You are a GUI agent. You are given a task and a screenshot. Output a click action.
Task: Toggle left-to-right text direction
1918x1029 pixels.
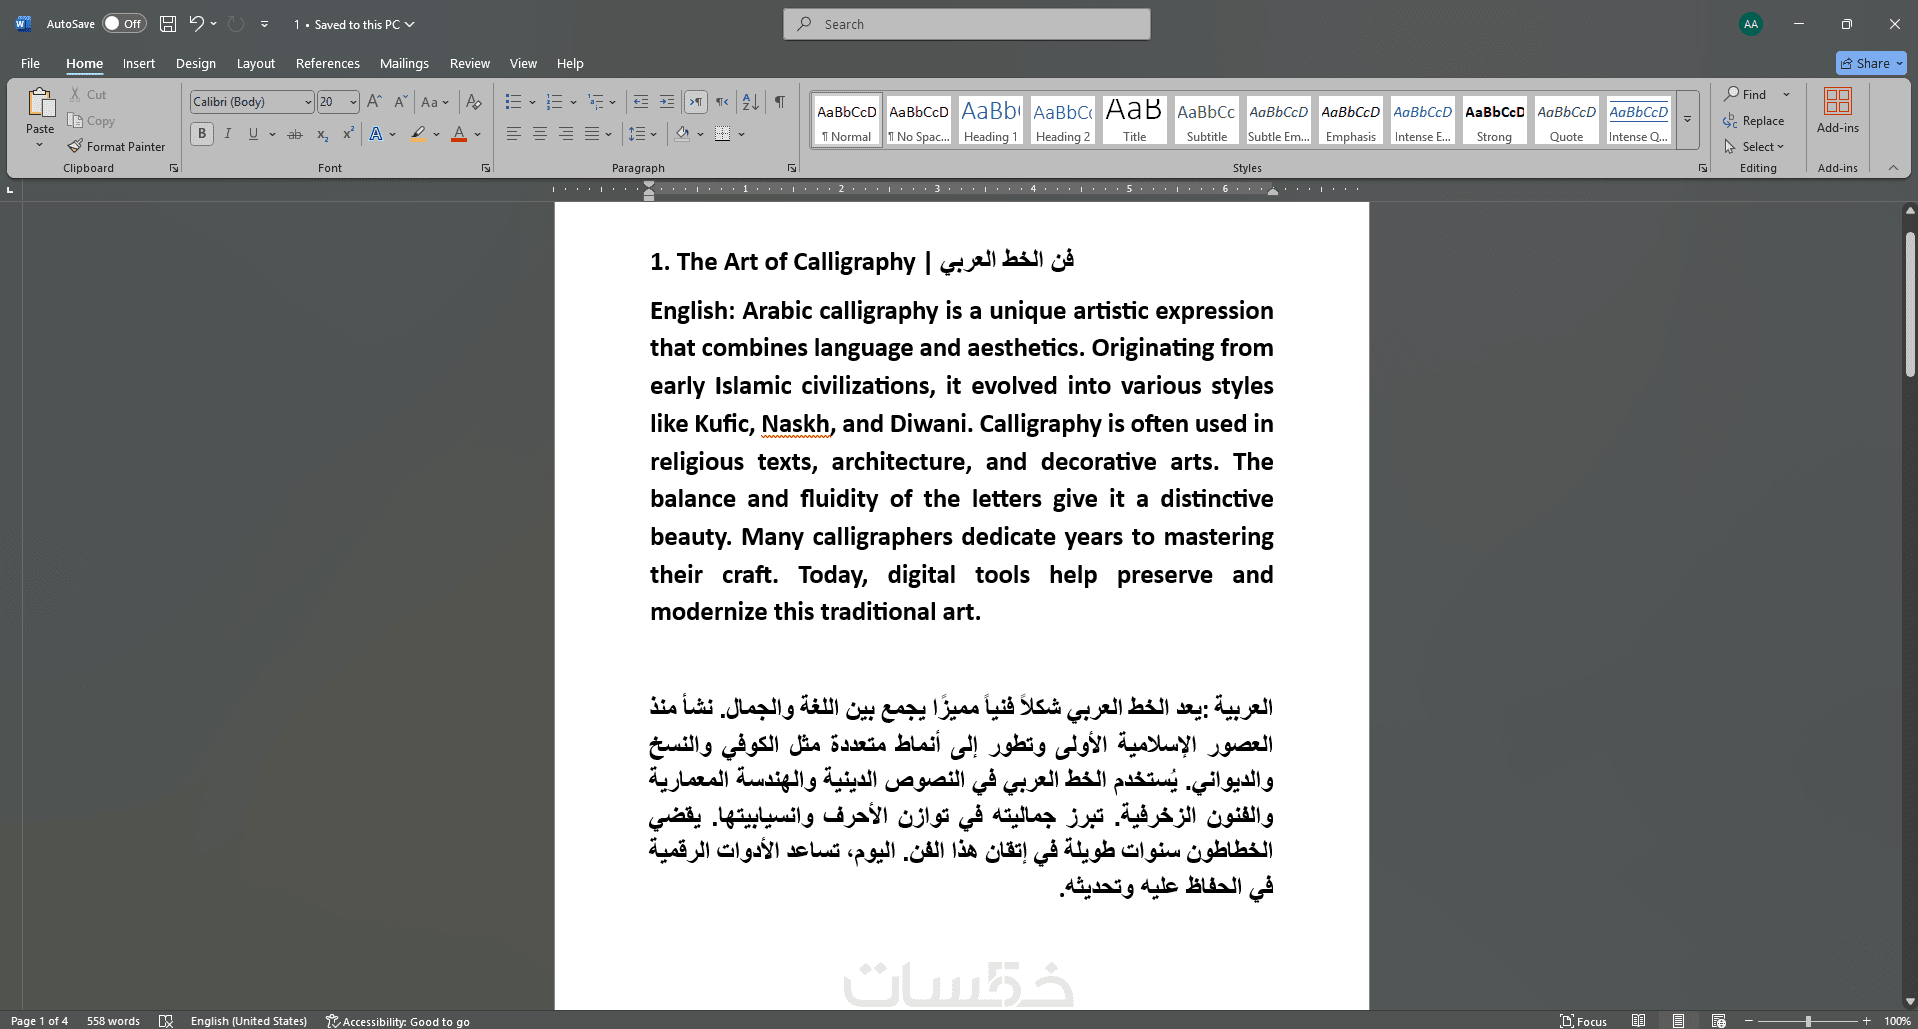pos(696,101)
